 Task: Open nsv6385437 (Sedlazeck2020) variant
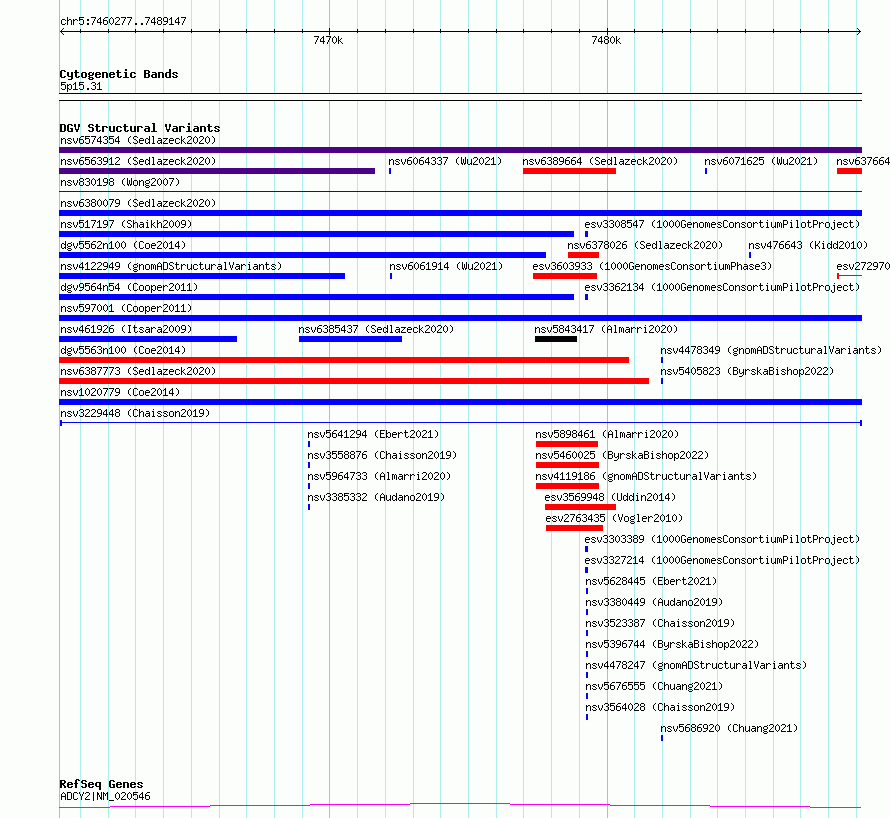point(376,329)
